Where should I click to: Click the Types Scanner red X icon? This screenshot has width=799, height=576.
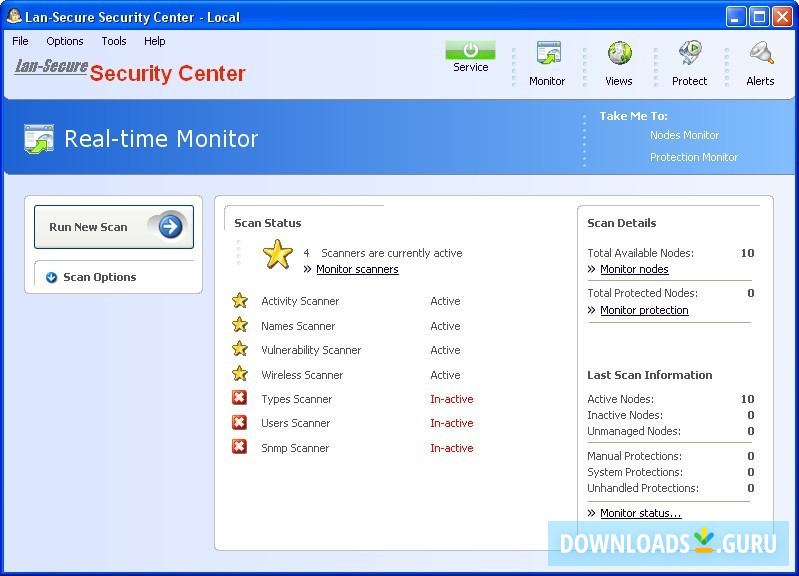click(x=239, y=398)
